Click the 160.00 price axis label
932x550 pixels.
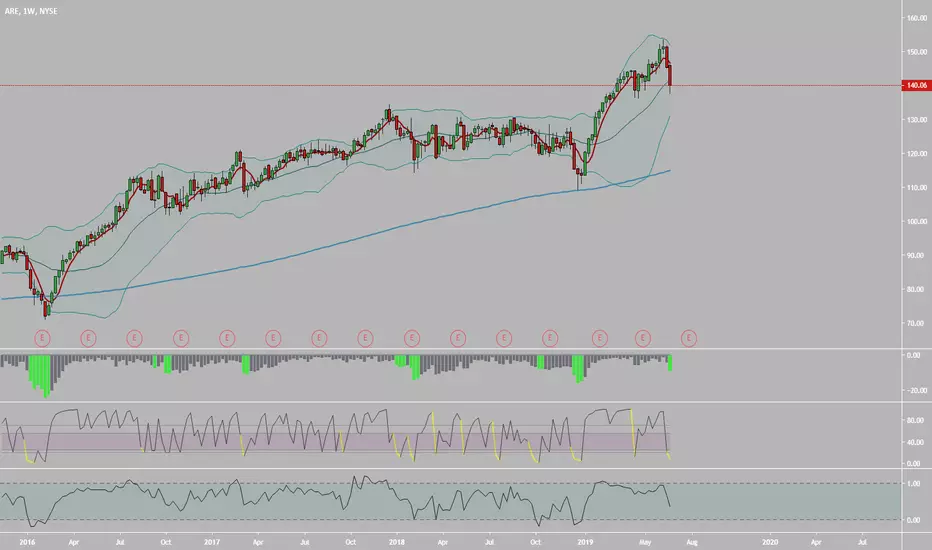[917, 18]
